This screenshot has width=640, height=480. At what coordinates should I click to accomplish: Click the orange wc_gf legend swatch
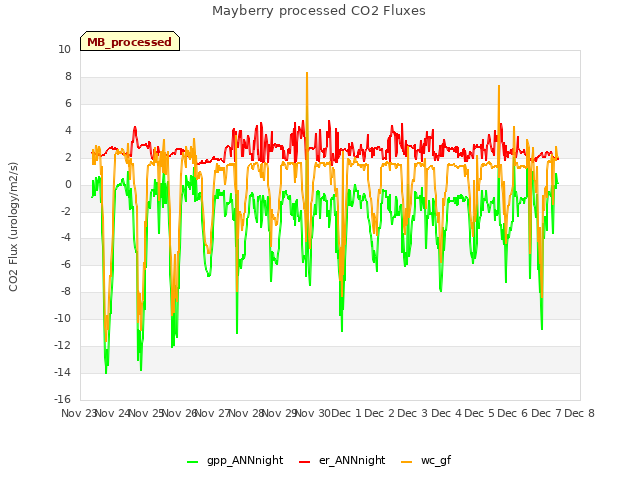point(407,462)
